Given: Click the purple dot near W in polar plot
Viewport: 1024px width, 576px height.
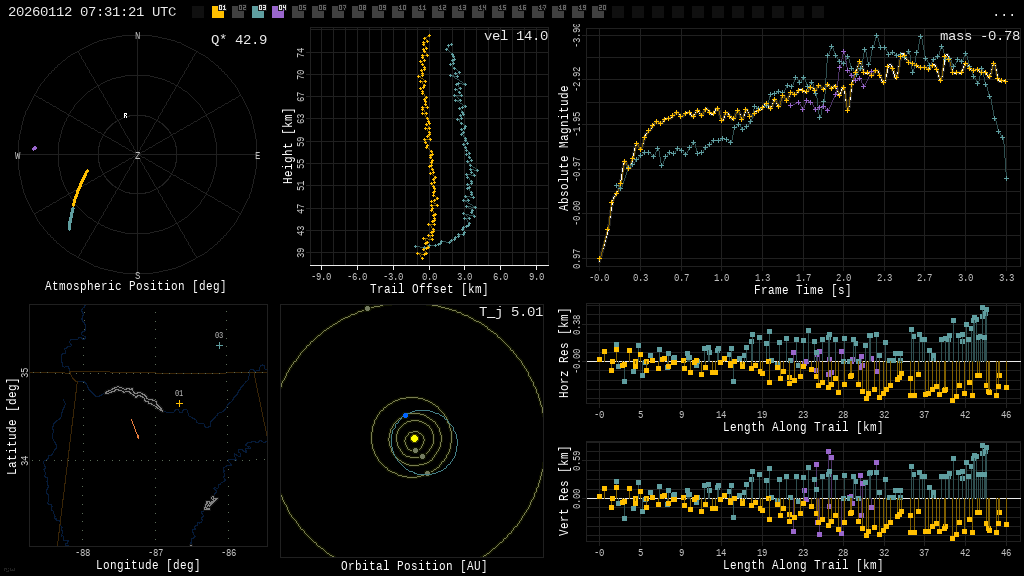Looking at the screenshot, I should 34,148.
